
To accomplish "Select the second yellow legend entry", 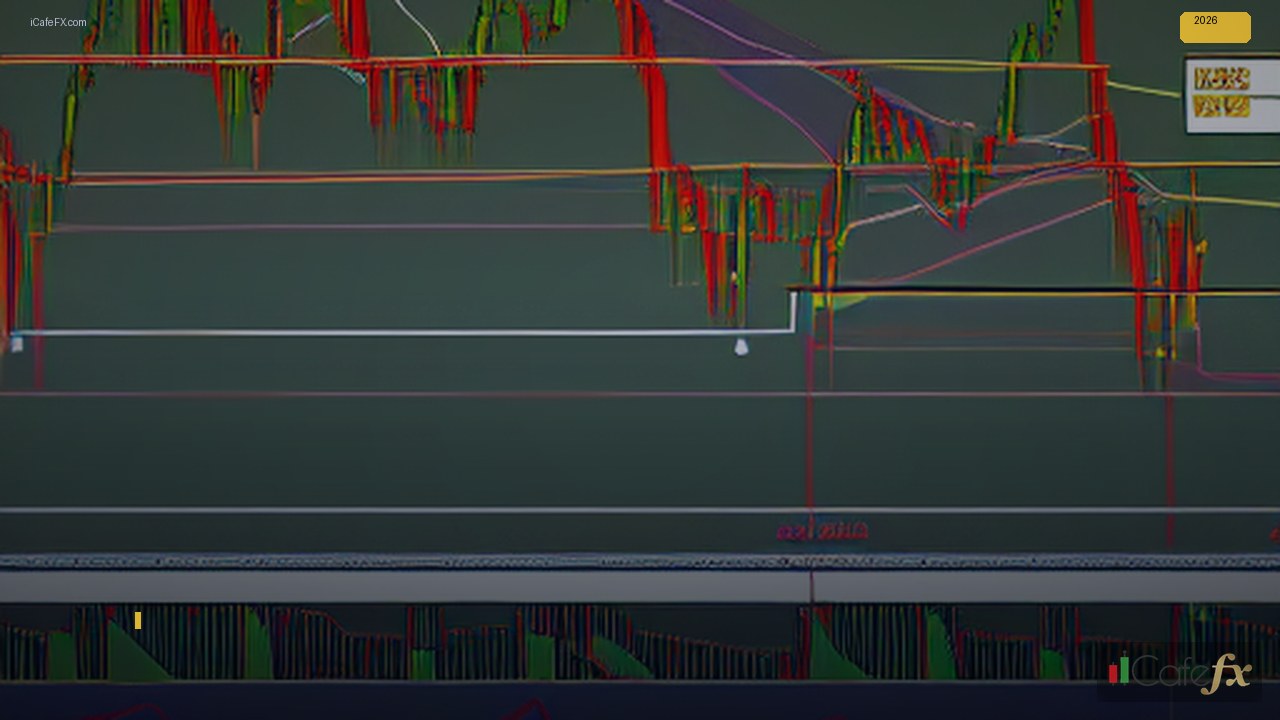I will (x=1222, y=106).
